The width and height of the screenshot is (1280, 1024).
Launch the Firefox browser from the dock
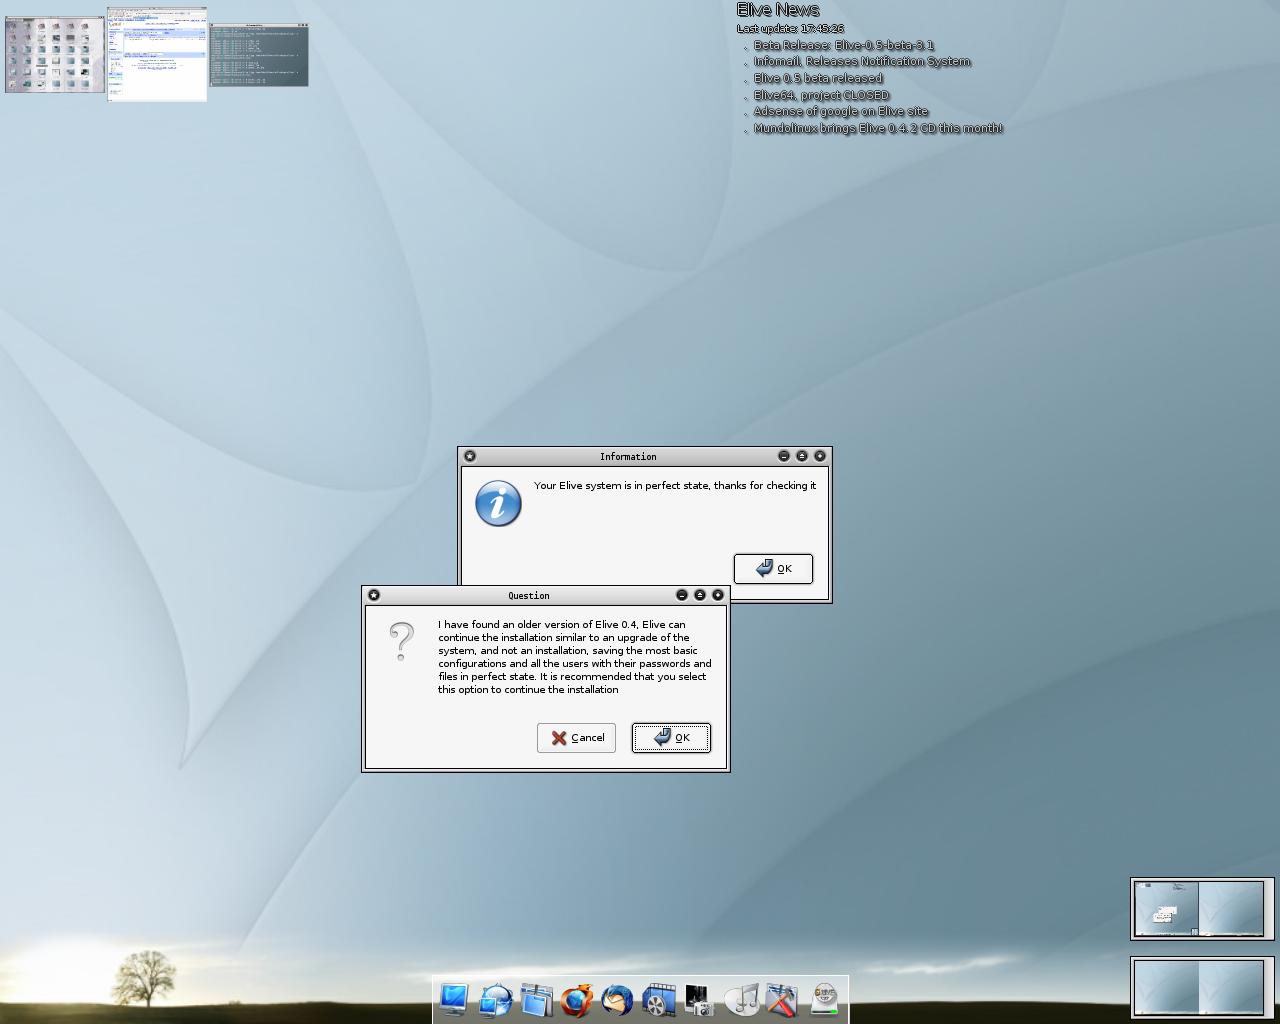pos(577,999)
